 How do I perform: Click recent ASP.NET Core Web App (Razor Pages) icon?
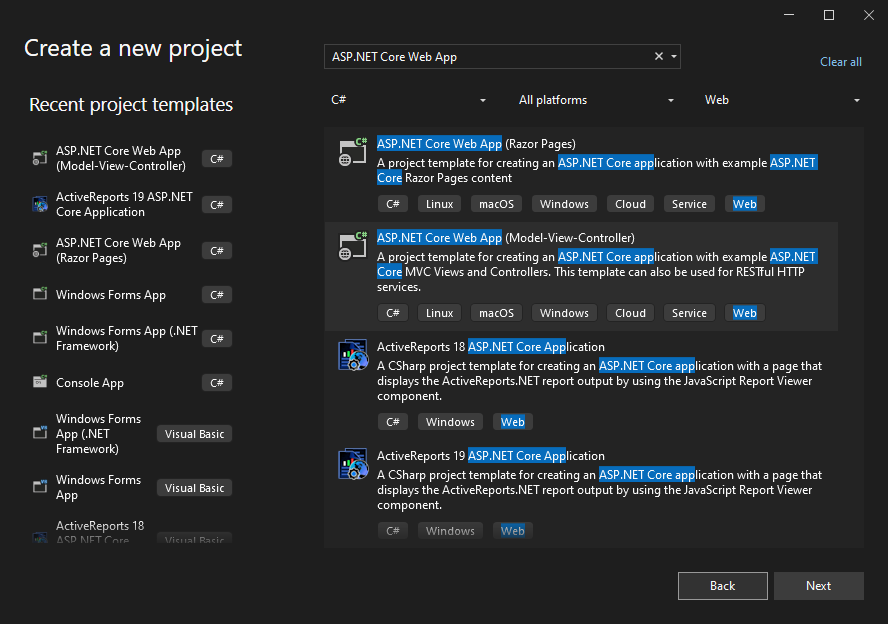pos(40,250)
